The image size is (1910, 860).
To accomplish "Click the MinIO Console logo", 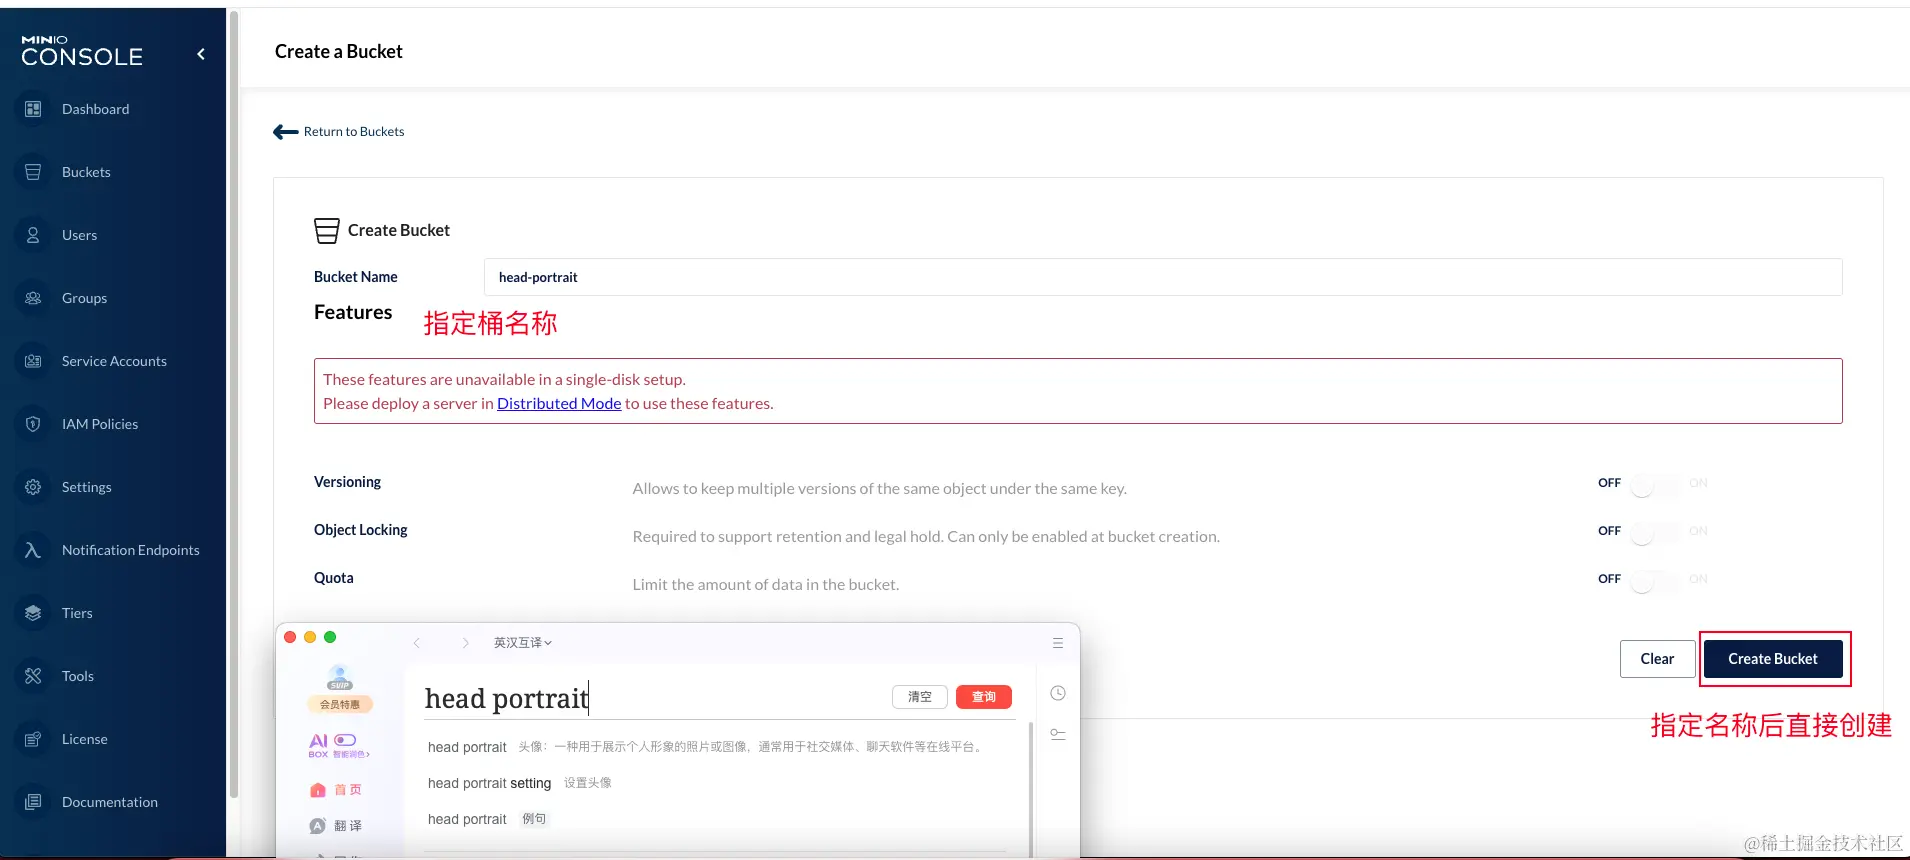I will (82, 51).
